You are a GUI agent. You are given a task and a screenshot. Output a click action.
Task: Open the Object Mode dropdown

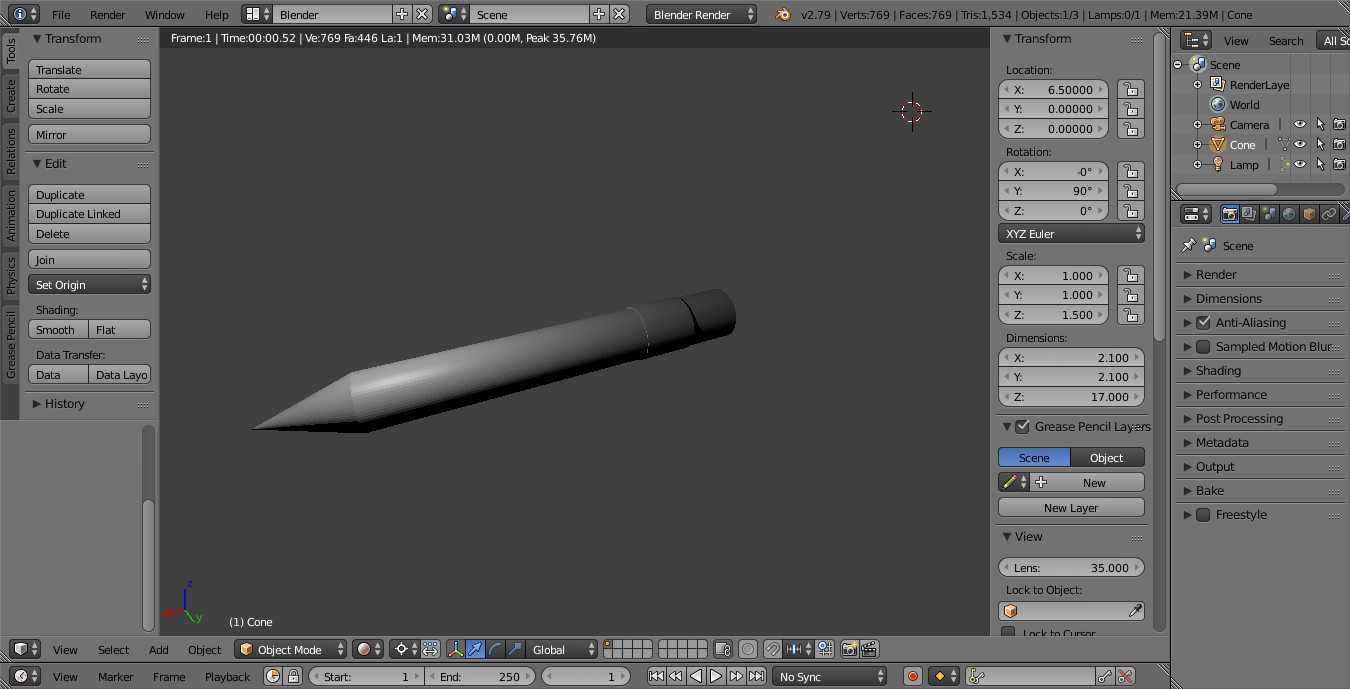tap(291, 649)
